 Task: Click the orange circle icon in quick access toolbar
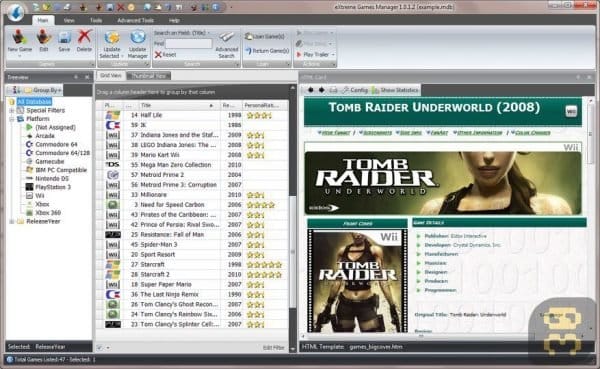(131, 7)
